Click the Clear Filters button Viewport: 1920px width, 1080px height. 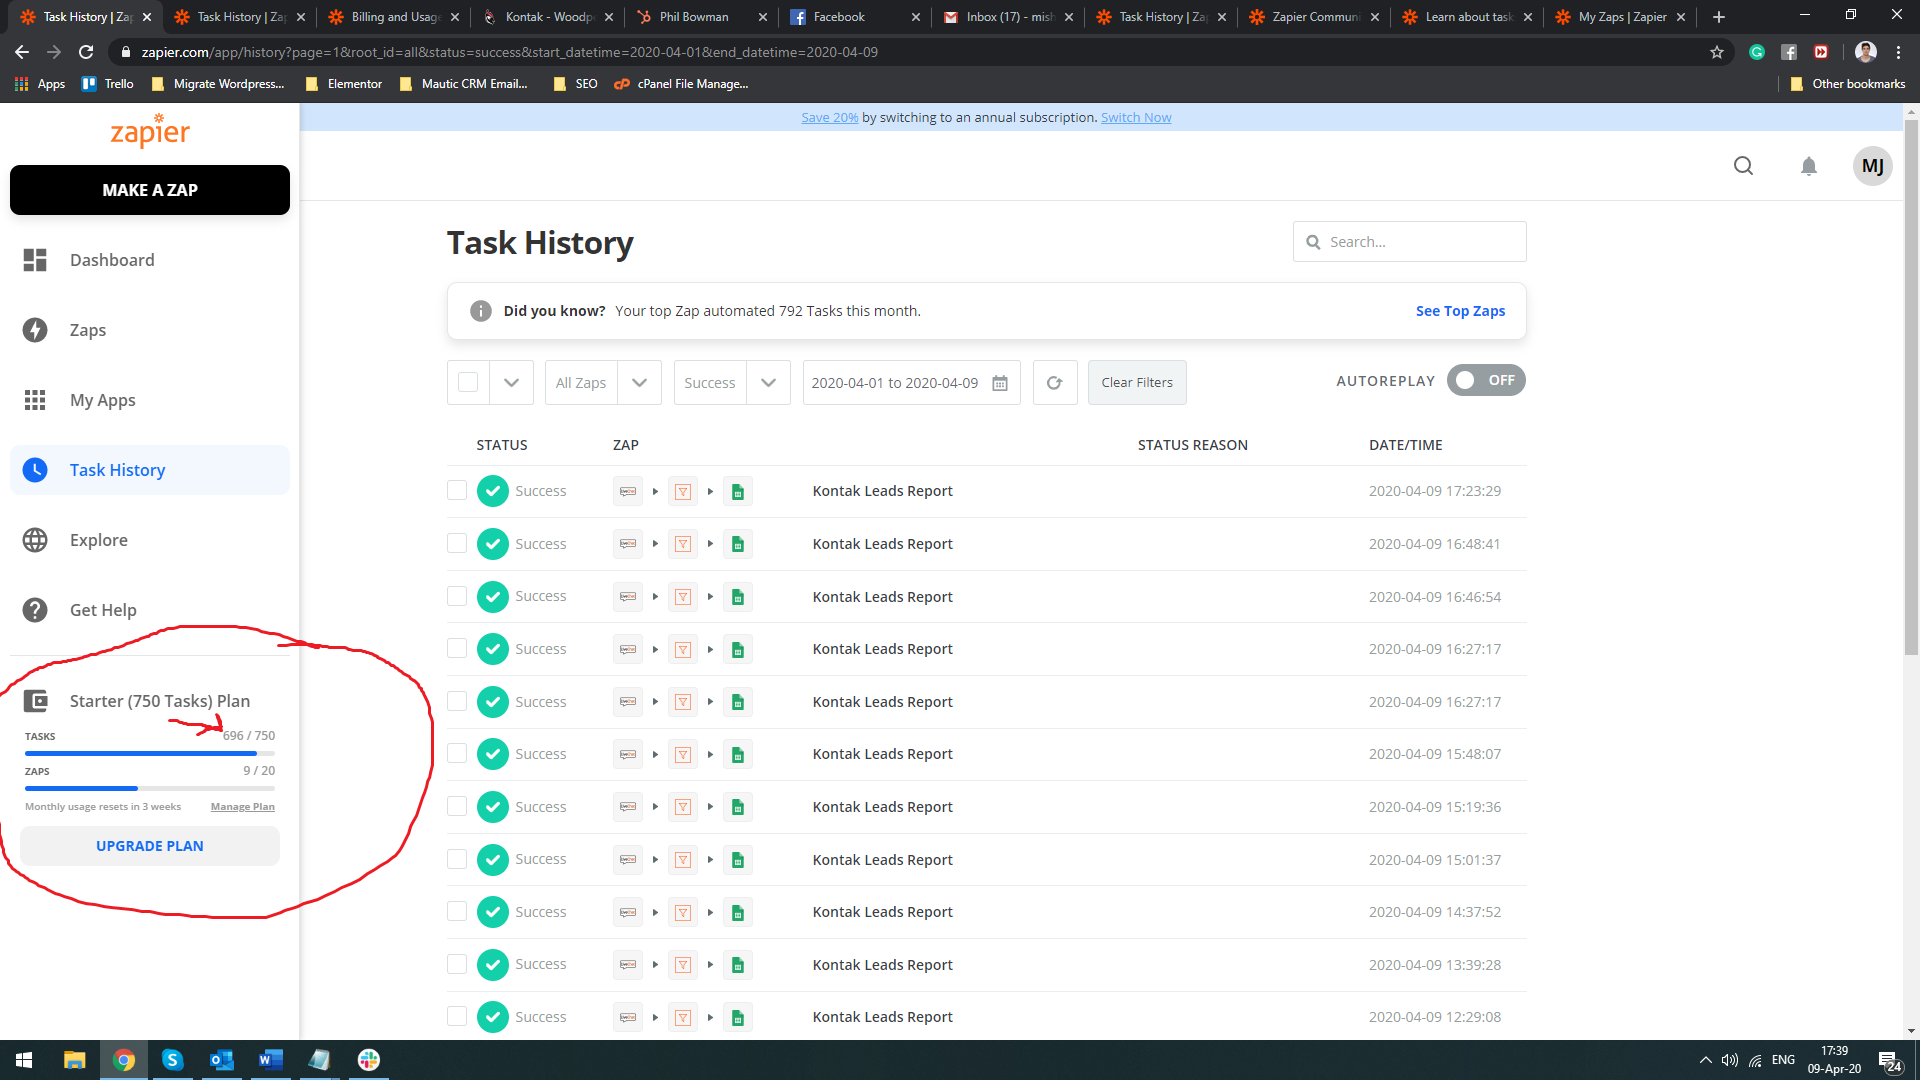[x=1137, y=383]
